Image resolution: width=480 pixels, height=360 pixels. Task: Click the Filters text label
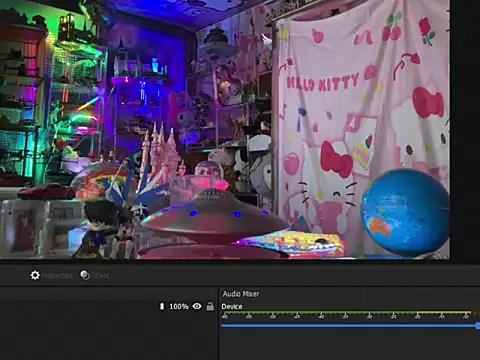(100, 276)
